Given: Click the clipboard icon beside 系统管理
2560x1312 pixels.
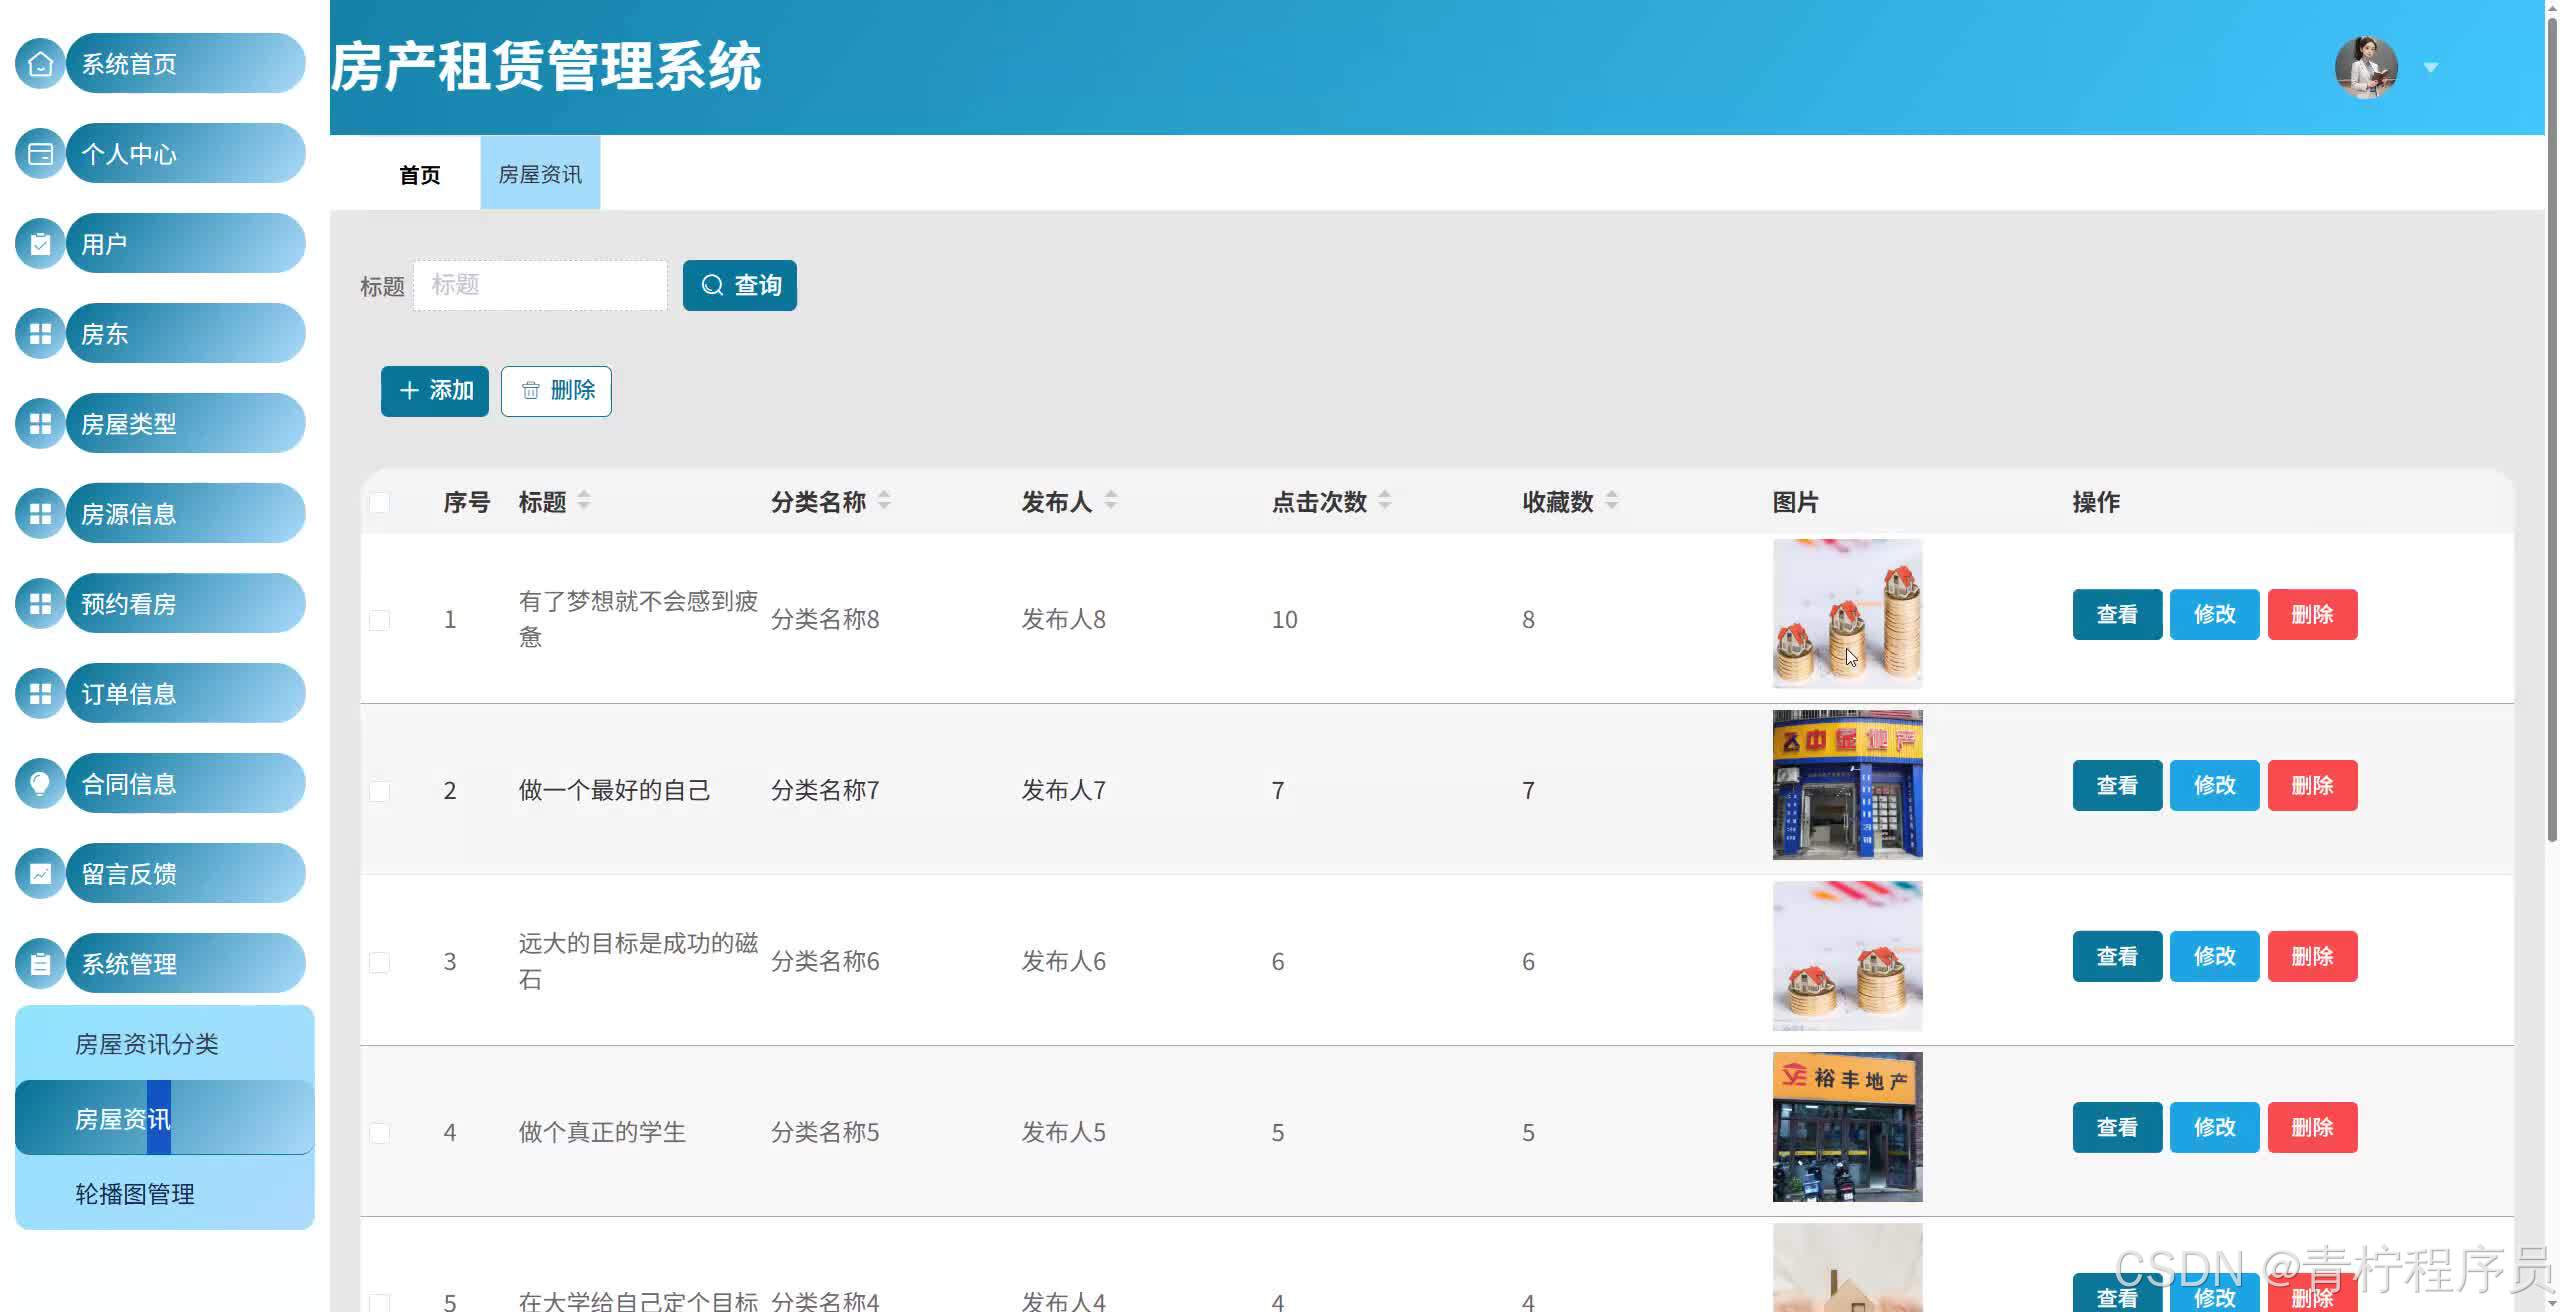Looking at the screenshot, I should point(40,964).
